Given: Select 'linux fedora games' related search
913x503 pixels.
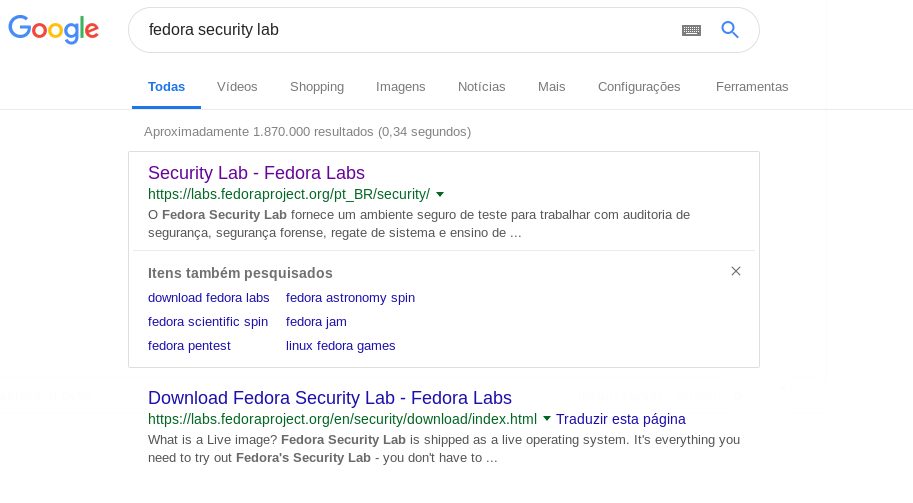Looking at the screenshot, I should tap(341, 346).
